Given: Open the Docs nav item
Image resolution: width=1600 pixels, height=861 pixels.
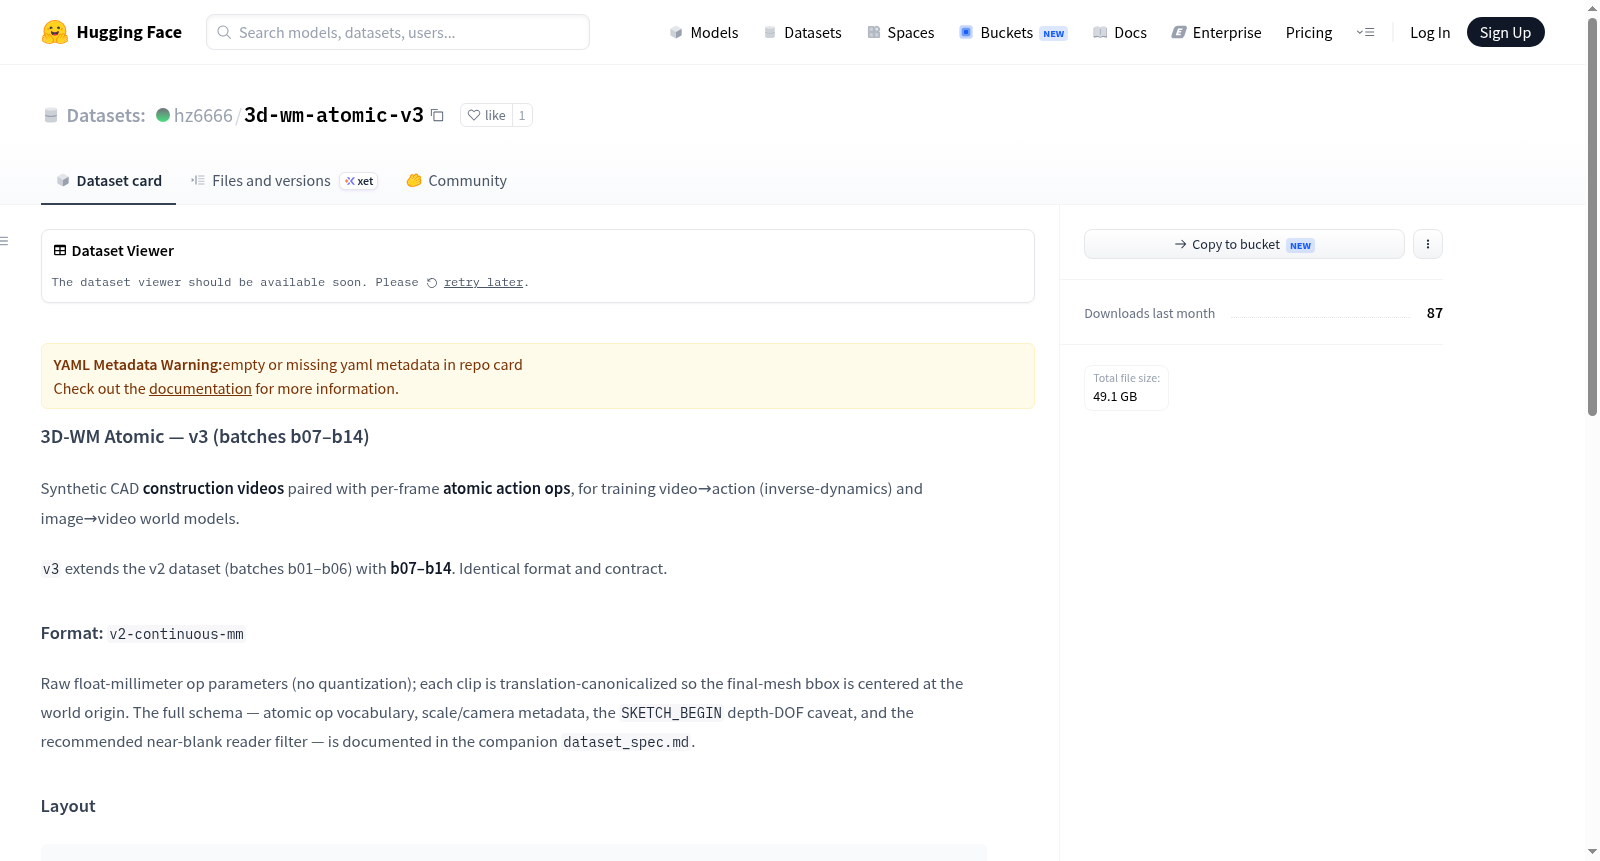Looking at the screenshot, I should (x=1120, y=32).
